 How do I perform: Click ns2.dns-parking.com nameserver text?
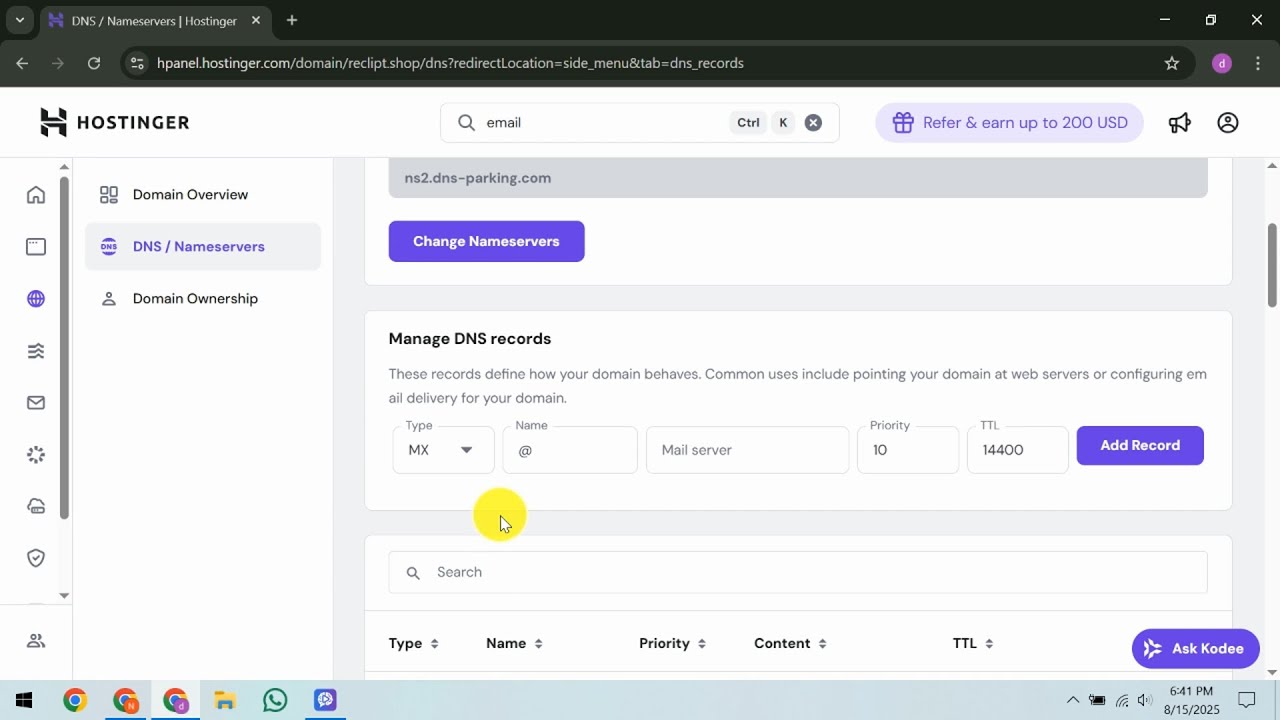(478, 178)
